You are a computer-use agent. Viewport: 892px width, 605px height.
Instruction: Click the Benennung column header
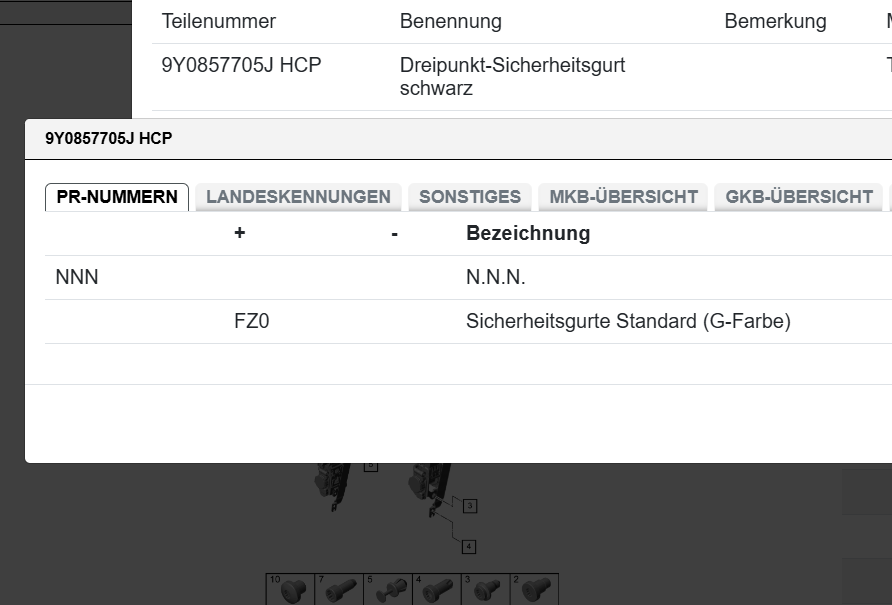tap(451, 21)
